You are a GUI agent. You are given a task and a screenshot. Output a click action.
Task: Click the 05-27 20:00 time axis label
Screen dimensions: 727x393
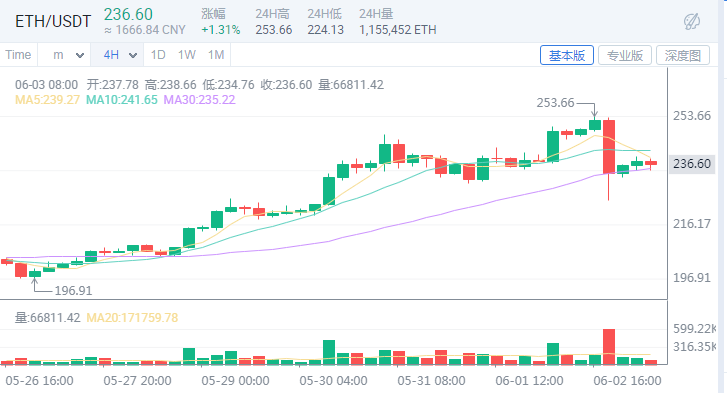click(x=137, y=381)
